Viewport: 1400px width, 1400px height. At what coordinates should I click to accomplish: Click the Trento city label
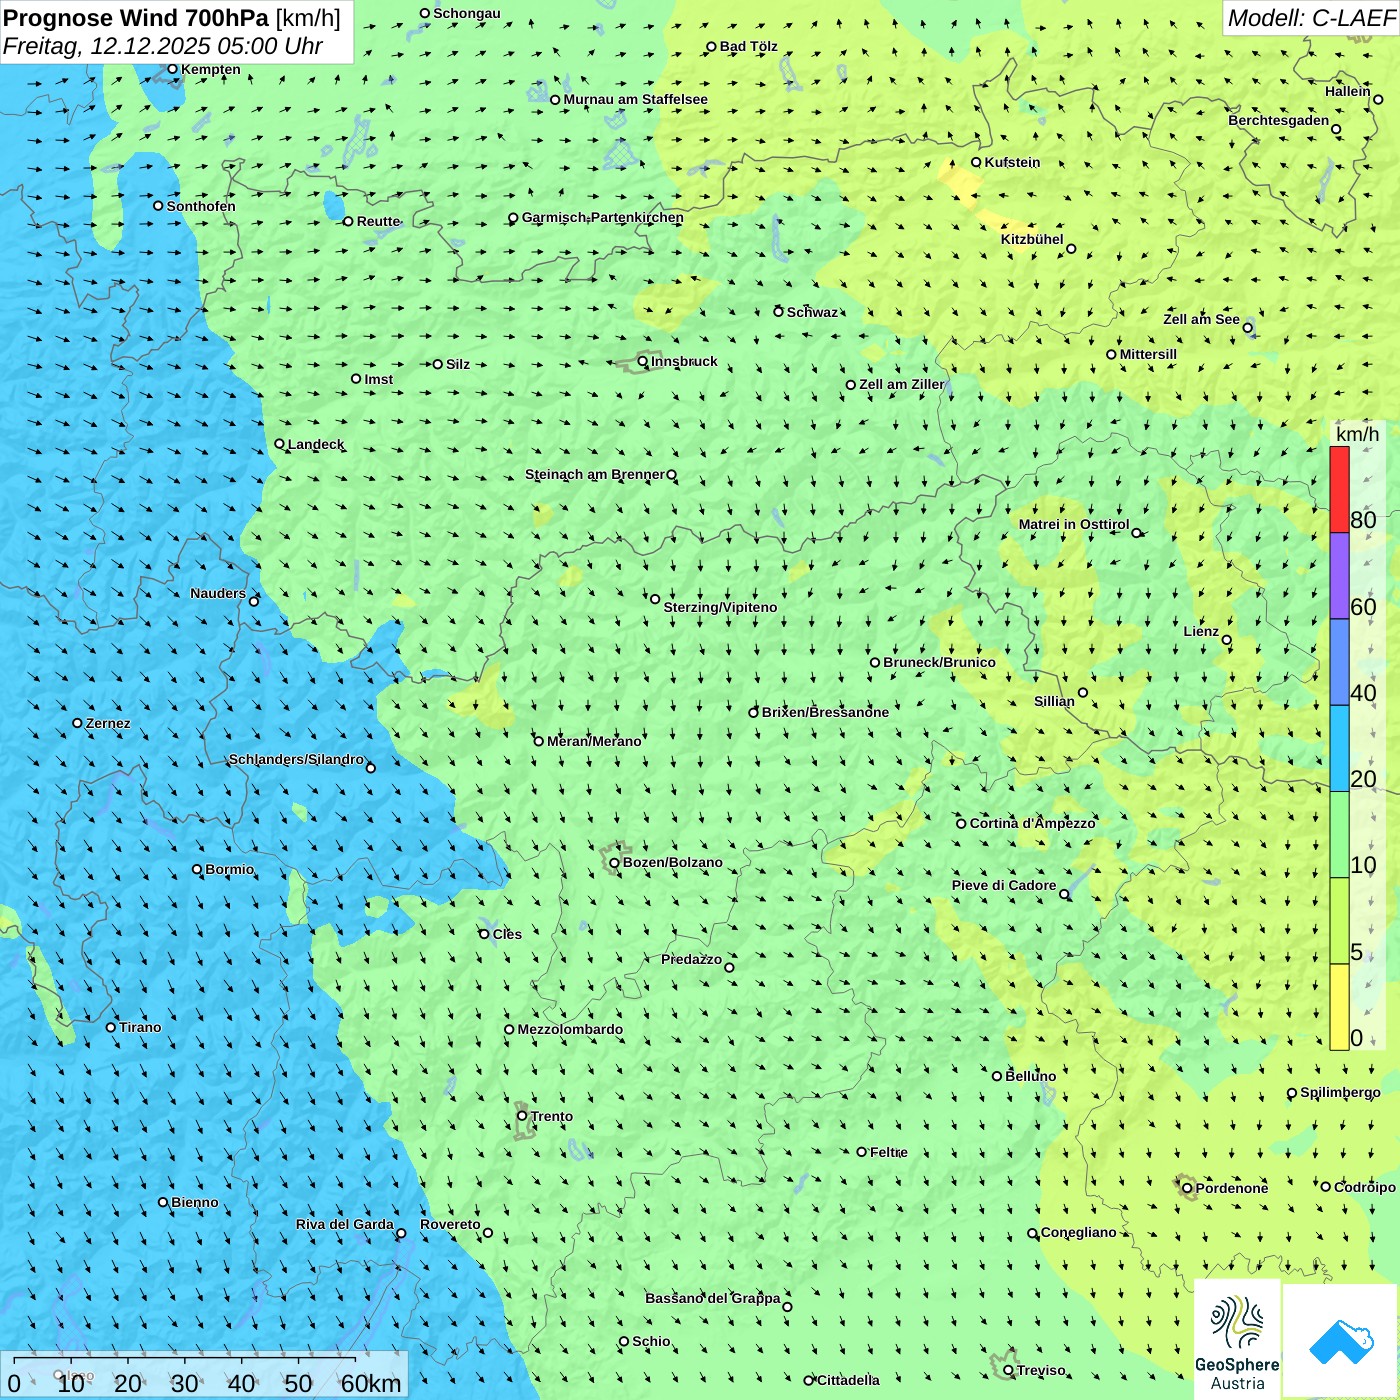[552, 1116]
